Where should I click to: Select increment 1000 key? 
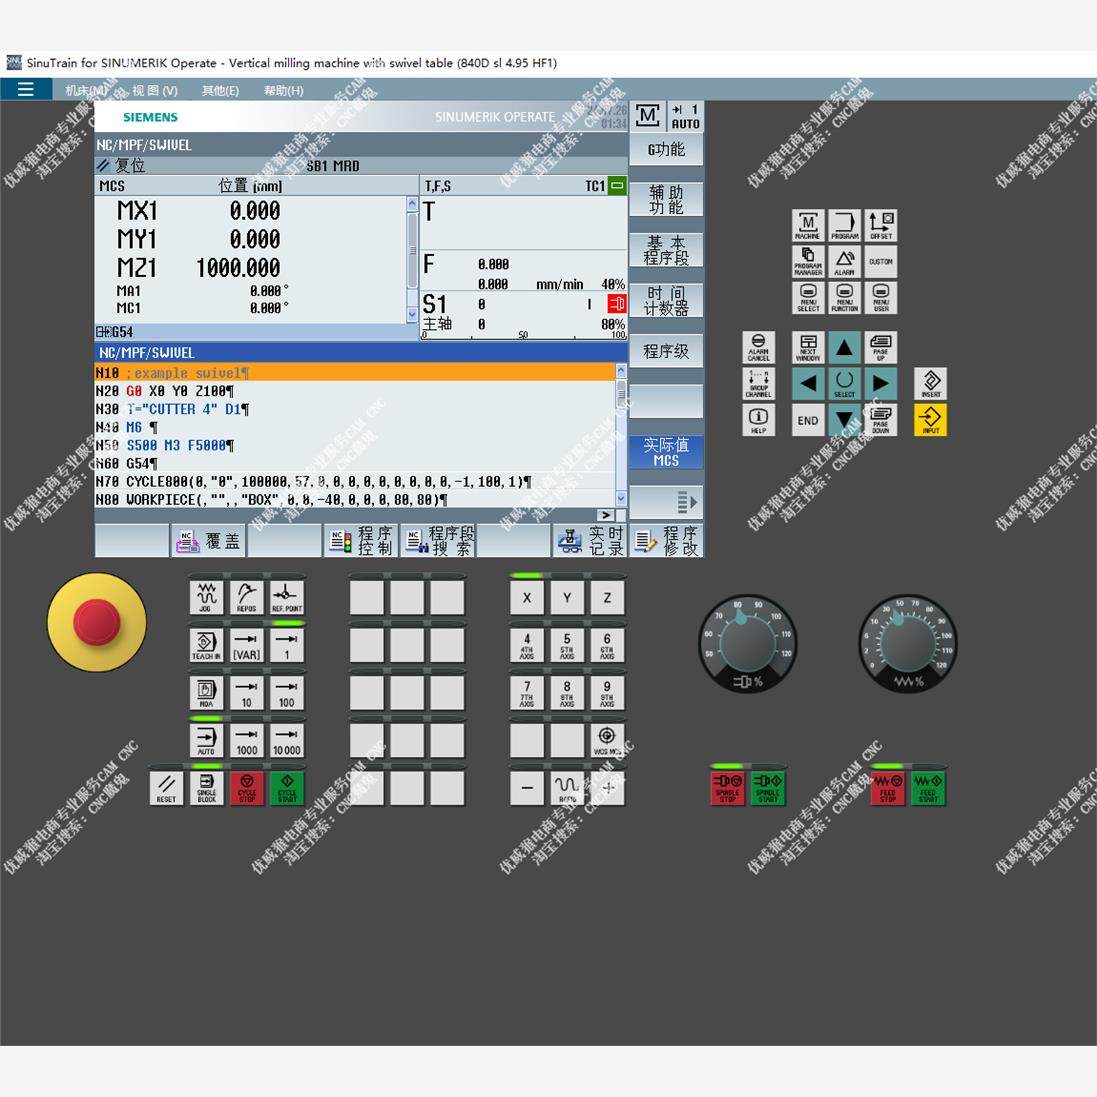click(x=246, y=740)
